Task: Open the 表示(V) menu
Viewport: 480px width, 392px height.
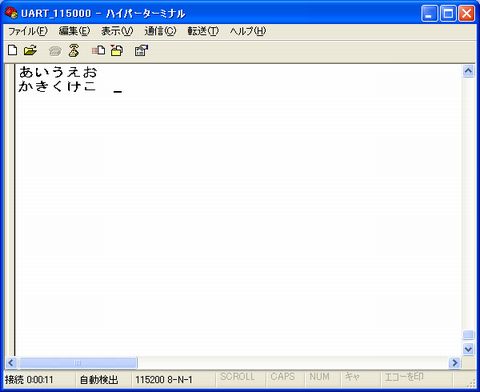Action: coord(117,31)
